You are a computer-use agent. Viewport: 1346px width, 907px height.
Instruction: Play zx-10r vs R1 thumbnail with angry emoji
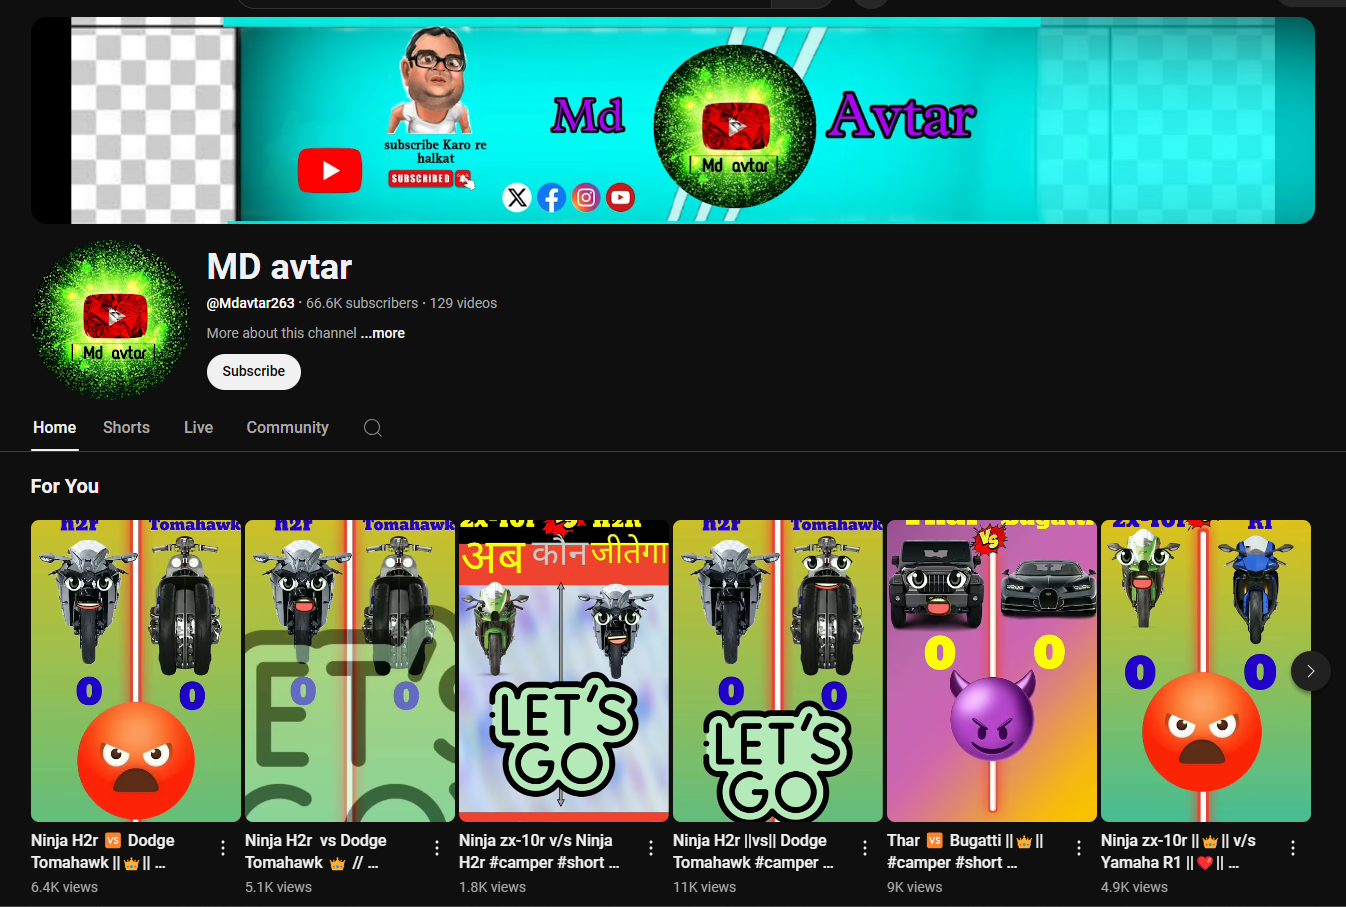[x=1206, y=670]
